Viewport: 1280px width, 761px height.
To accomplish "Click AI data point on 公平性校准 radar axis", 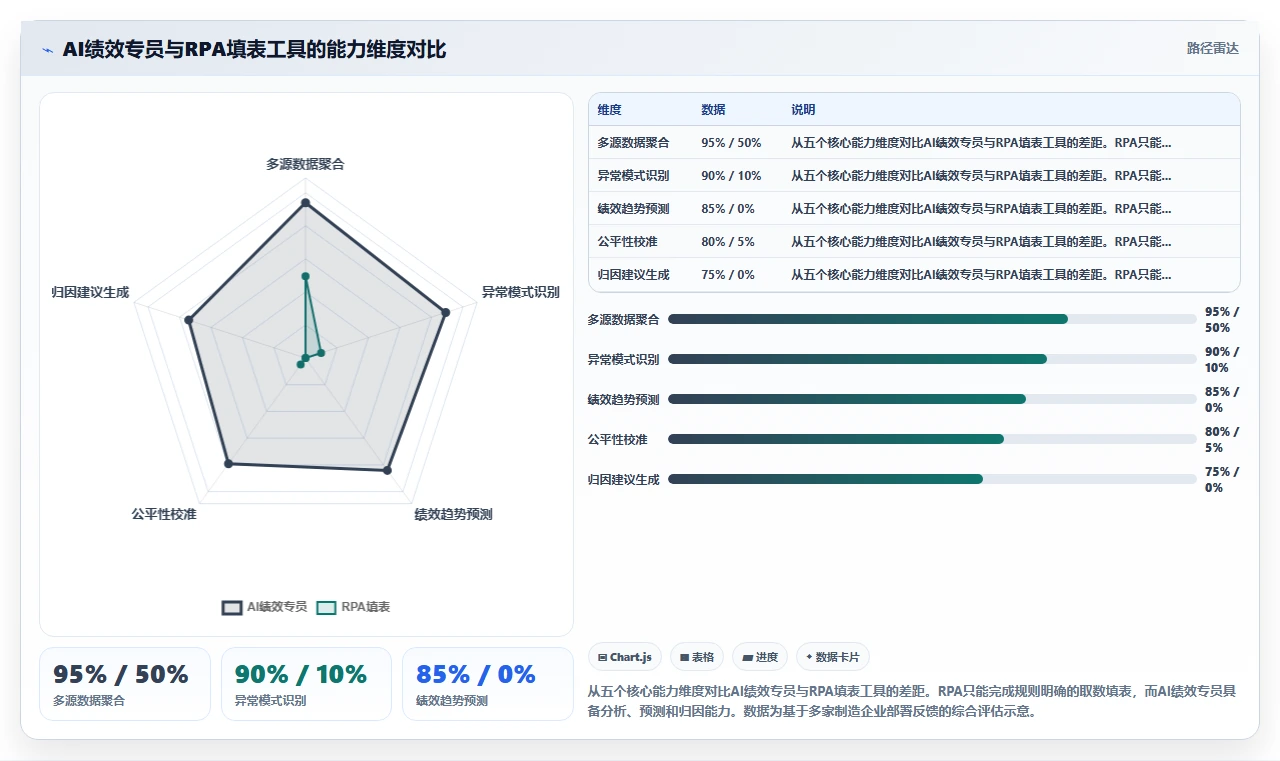I will 229,463.
